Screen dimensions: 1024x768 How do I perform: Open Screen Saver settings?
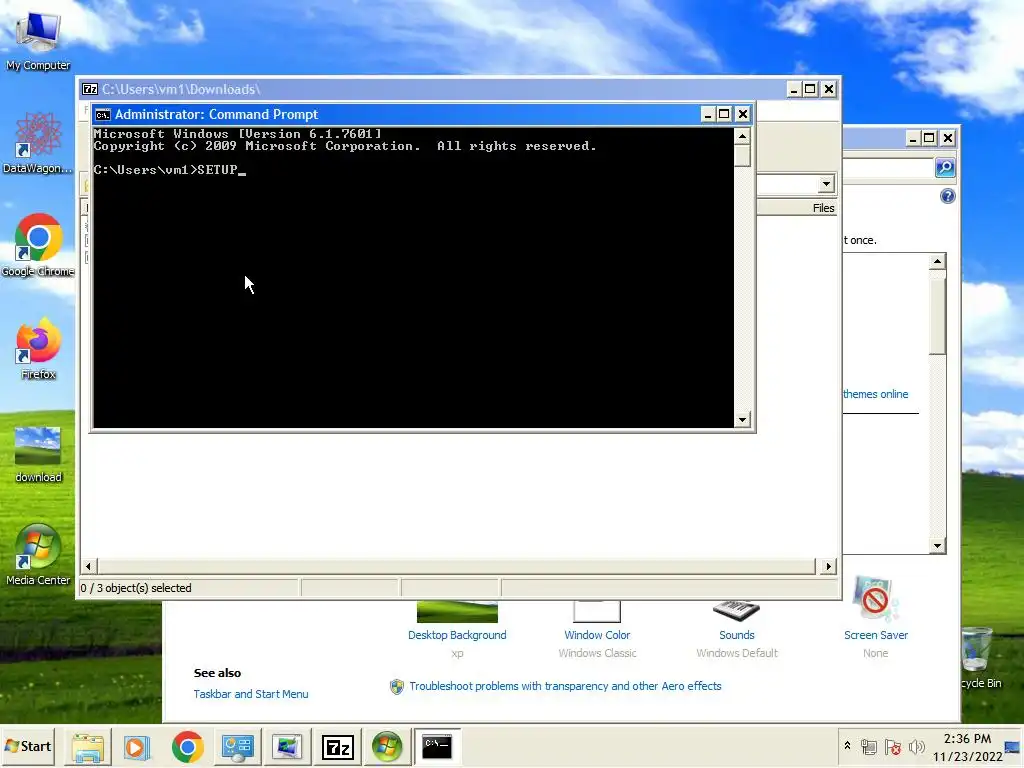(x=875, y=635)
